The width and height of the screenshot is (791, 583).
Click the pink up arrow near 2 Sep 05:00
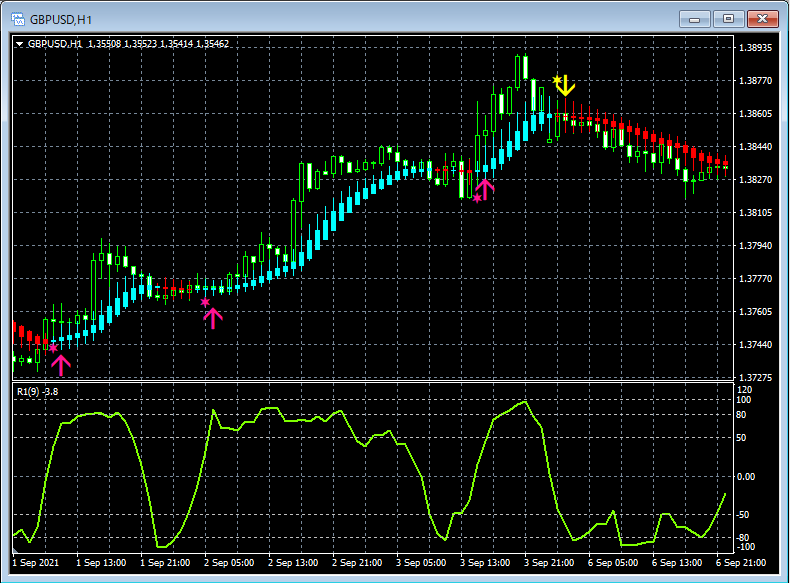coord(212,318)
